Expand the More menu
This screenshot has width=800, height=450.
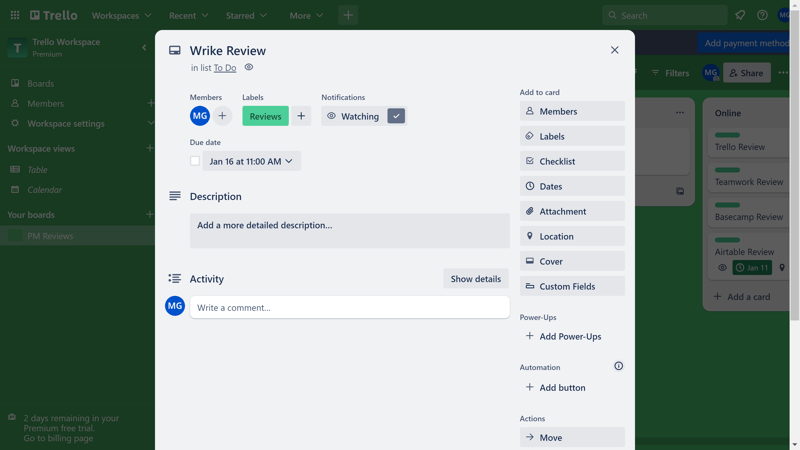tap(306, 15)
